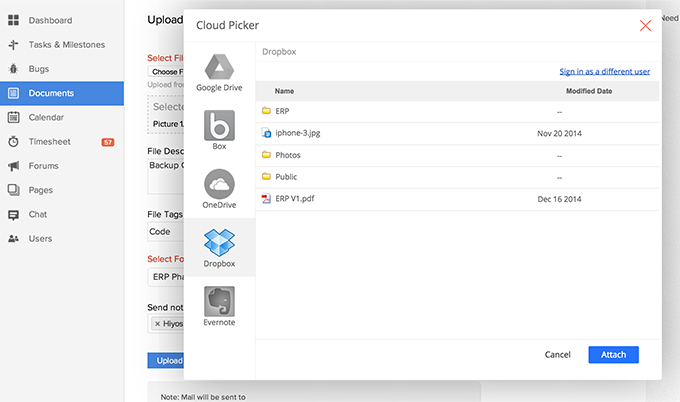680x402 pixels.
Task: Navigate to the Bugs module
Action: (39, 69)
